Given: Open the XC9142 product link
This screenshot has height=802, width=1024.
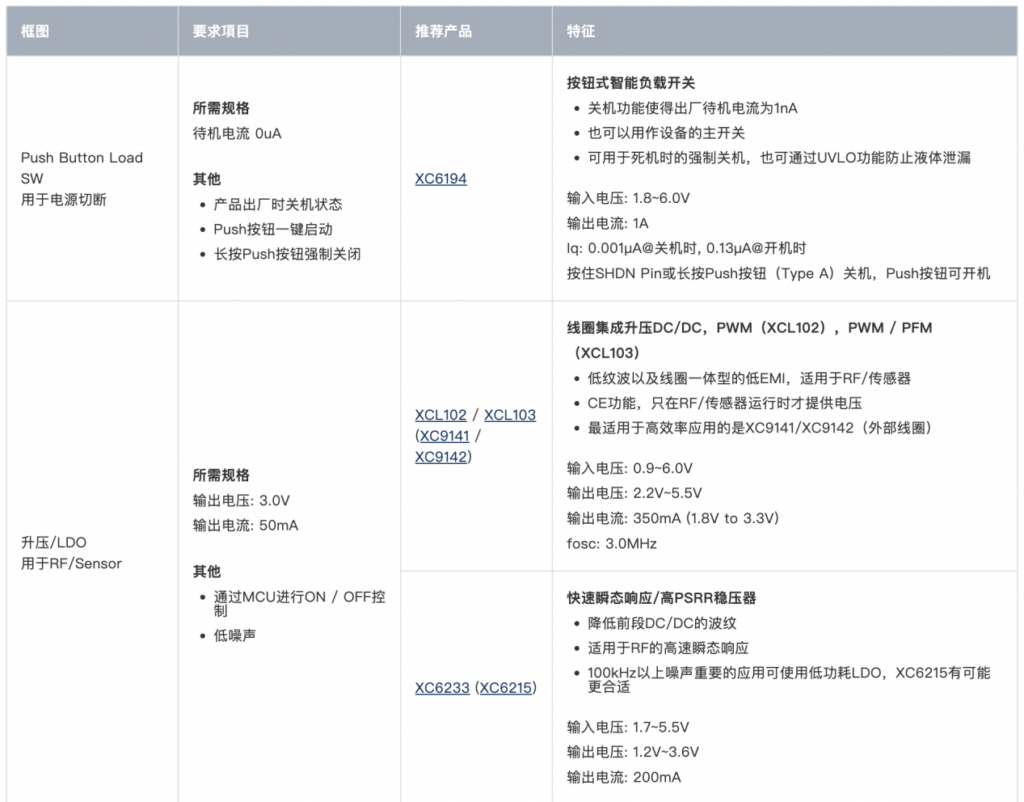Looking at the screenshot, I should [441, 456].
